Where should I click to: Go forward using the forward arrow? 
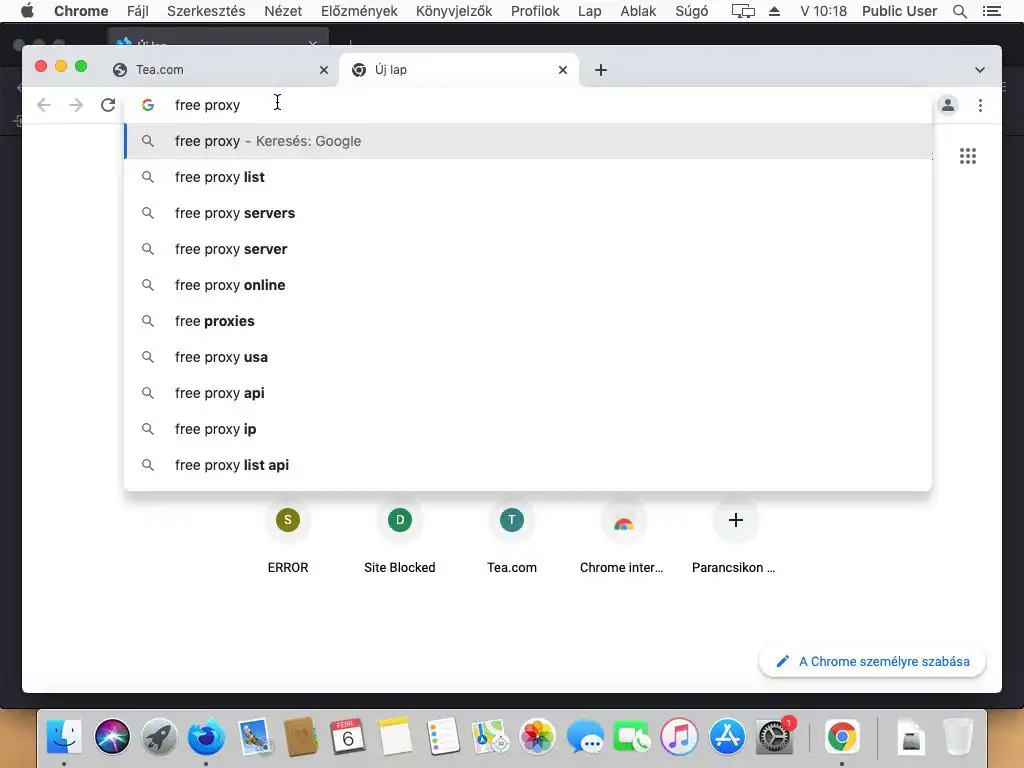[76, 105]
